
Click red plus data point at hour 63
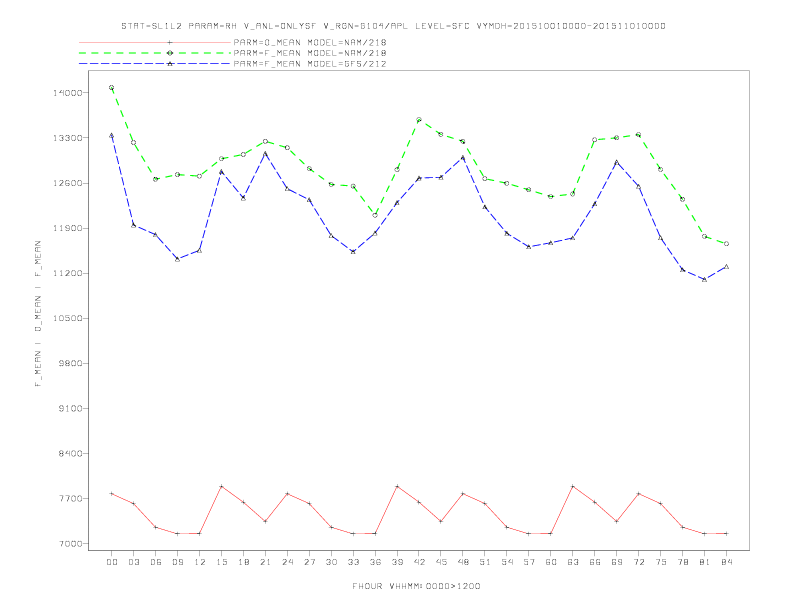pyautogui.click(x=573, y=486)
